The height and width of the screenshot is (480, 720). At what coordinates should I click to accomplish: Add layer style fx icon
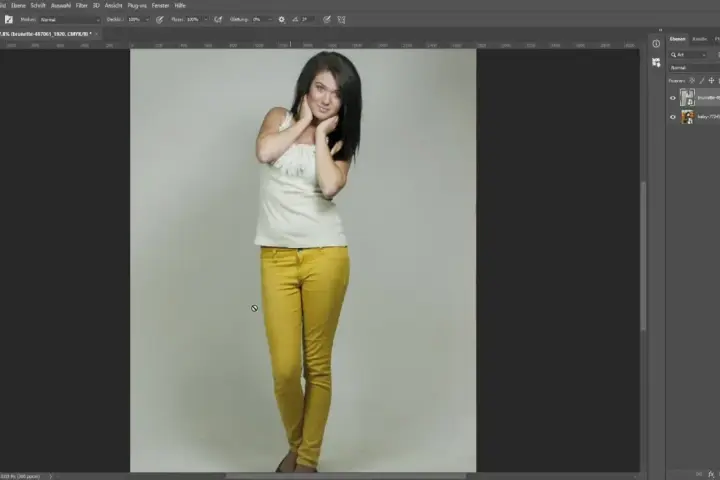711,474
